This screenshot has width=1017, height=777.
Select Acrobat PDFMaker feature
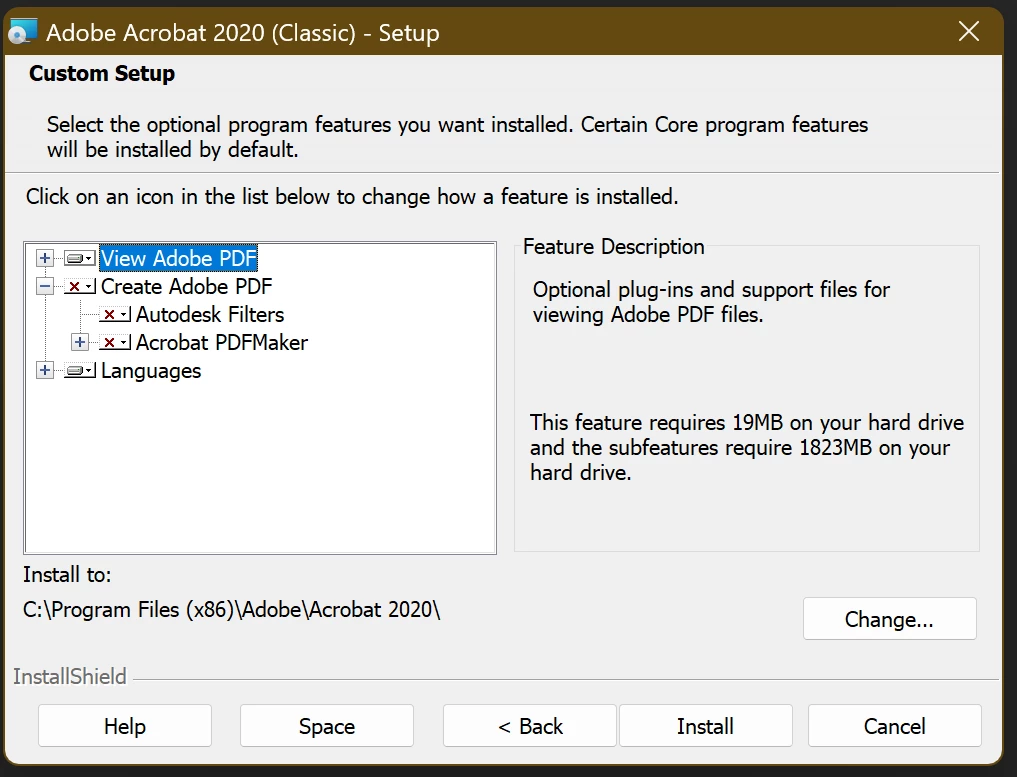click(x=222, y=342)
